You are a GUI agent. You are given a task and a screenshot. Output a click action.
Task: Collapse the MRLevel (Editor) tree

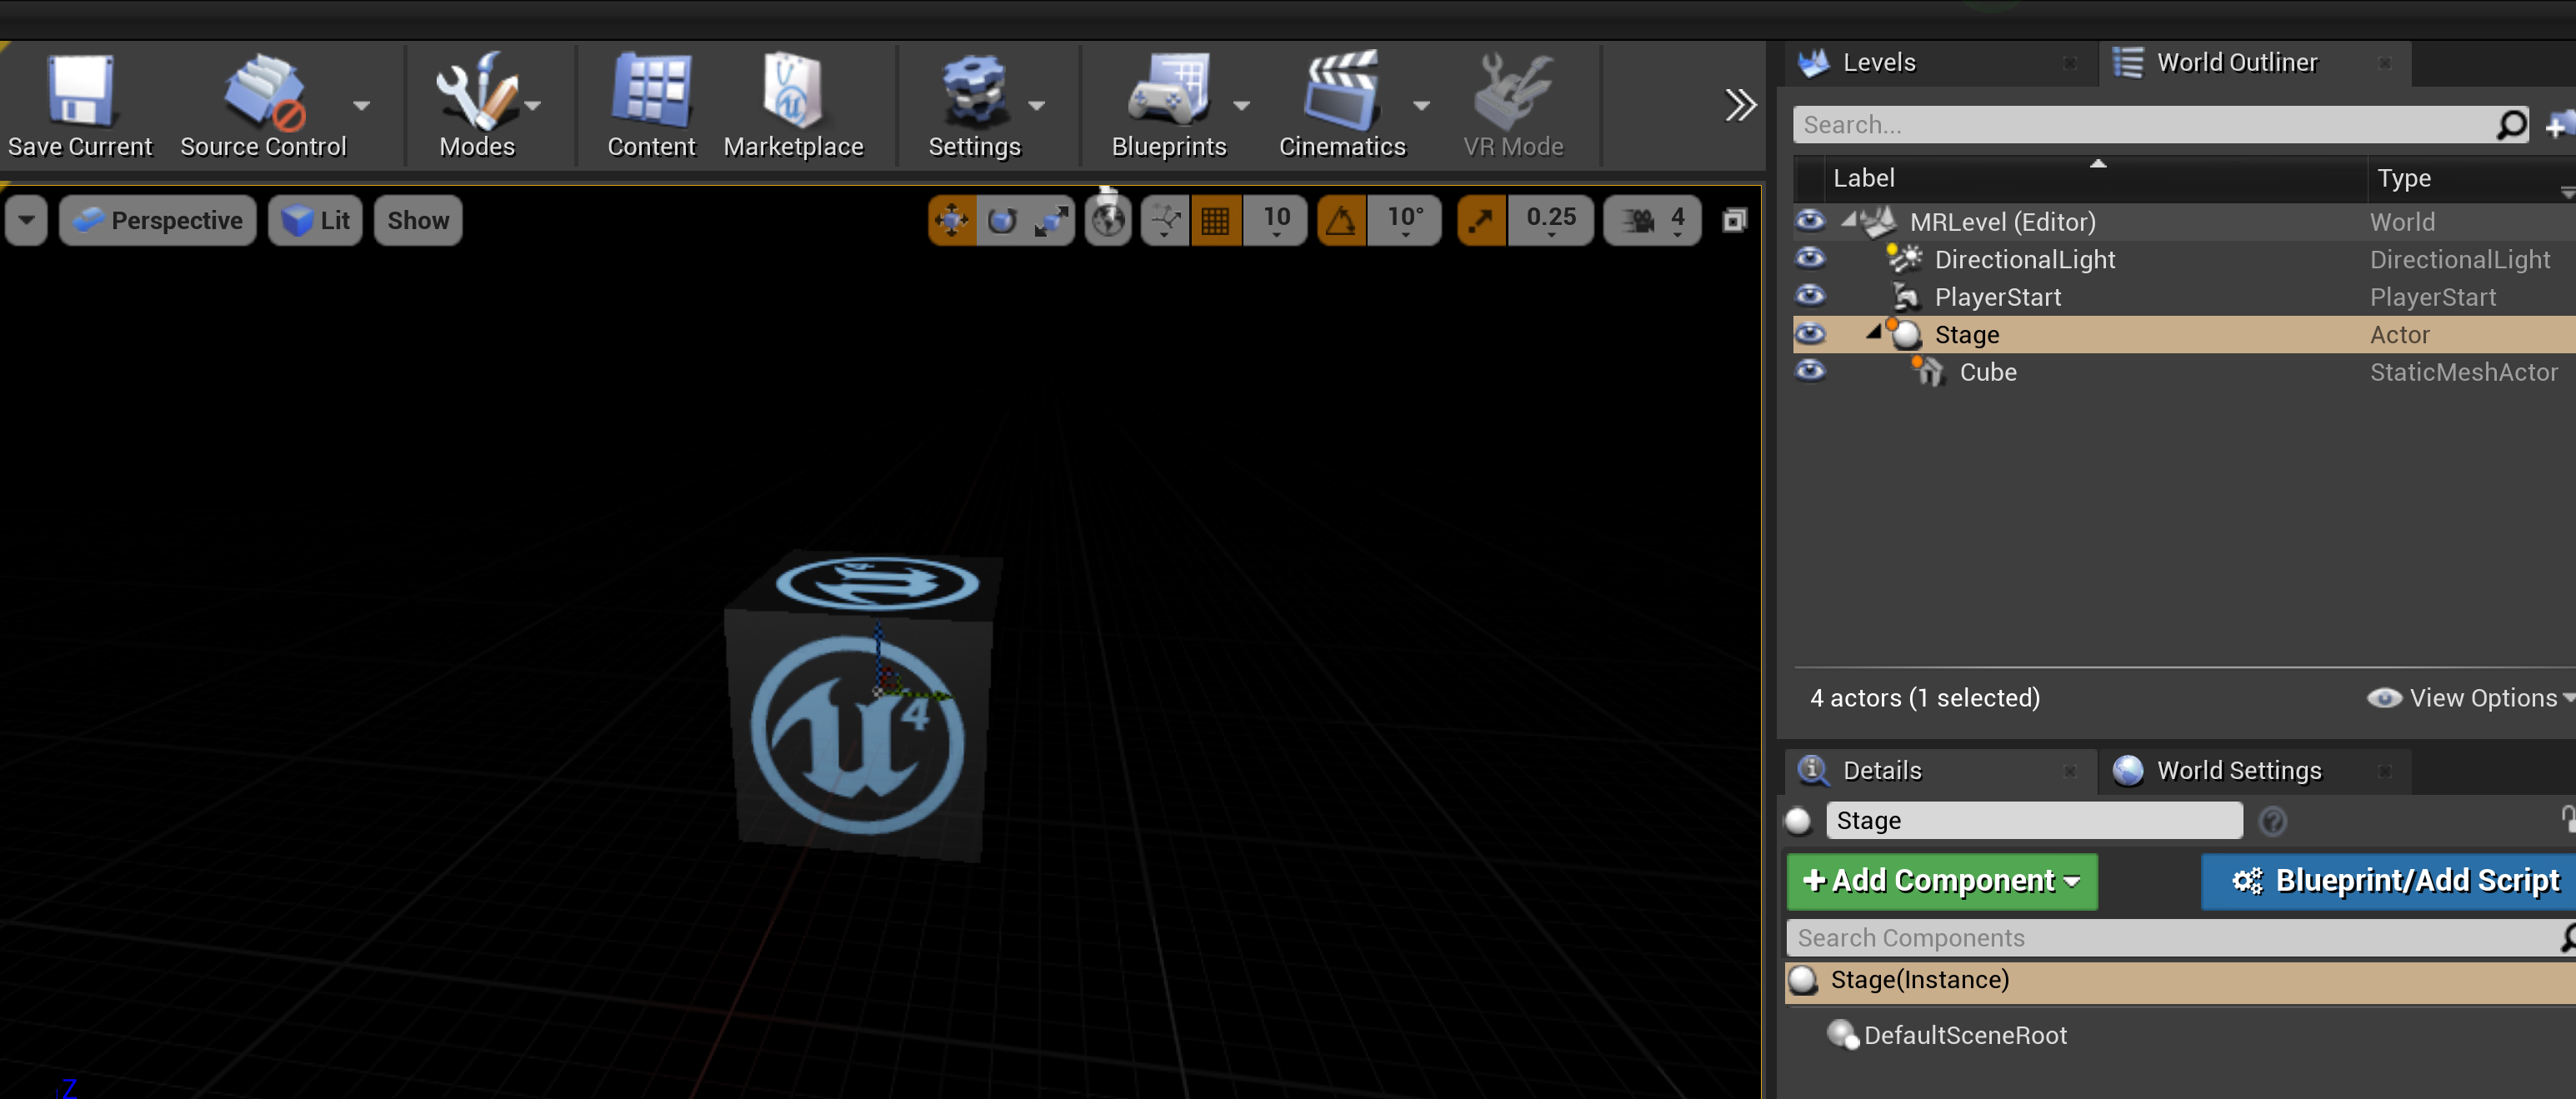[1848, 220]
